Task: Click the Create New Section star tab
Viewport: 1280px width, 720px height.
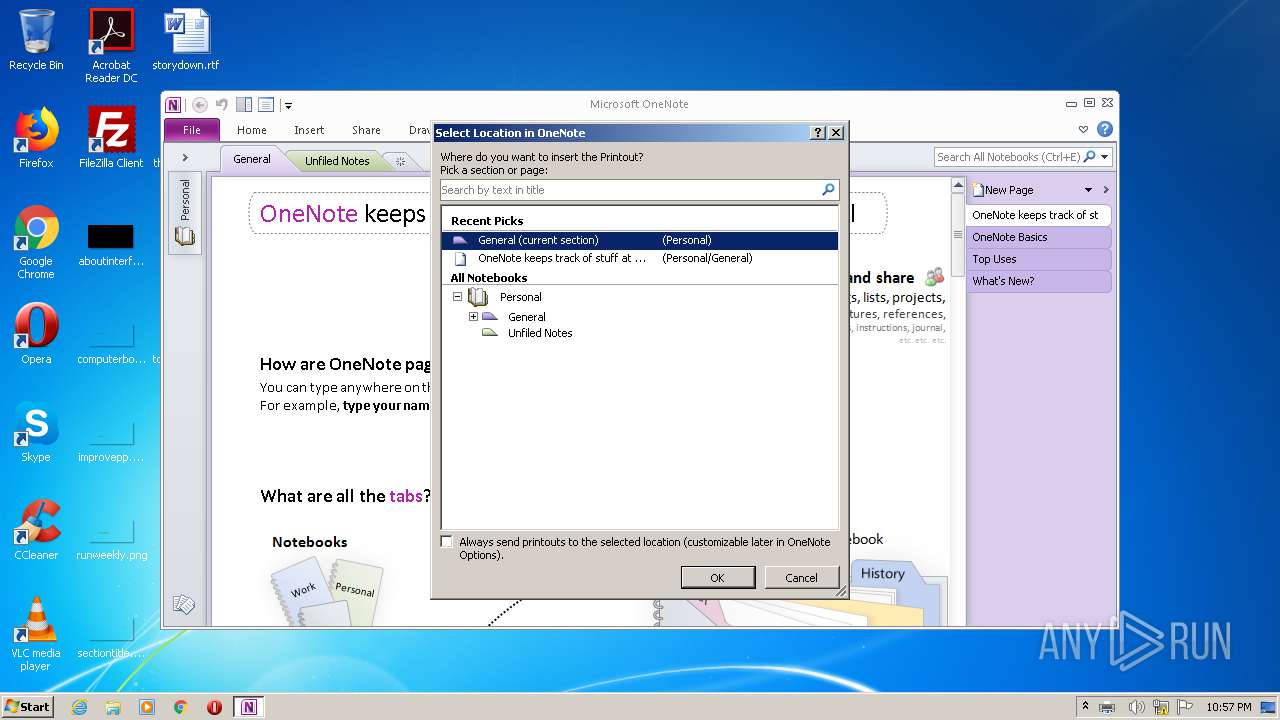Action: (400, 161)
